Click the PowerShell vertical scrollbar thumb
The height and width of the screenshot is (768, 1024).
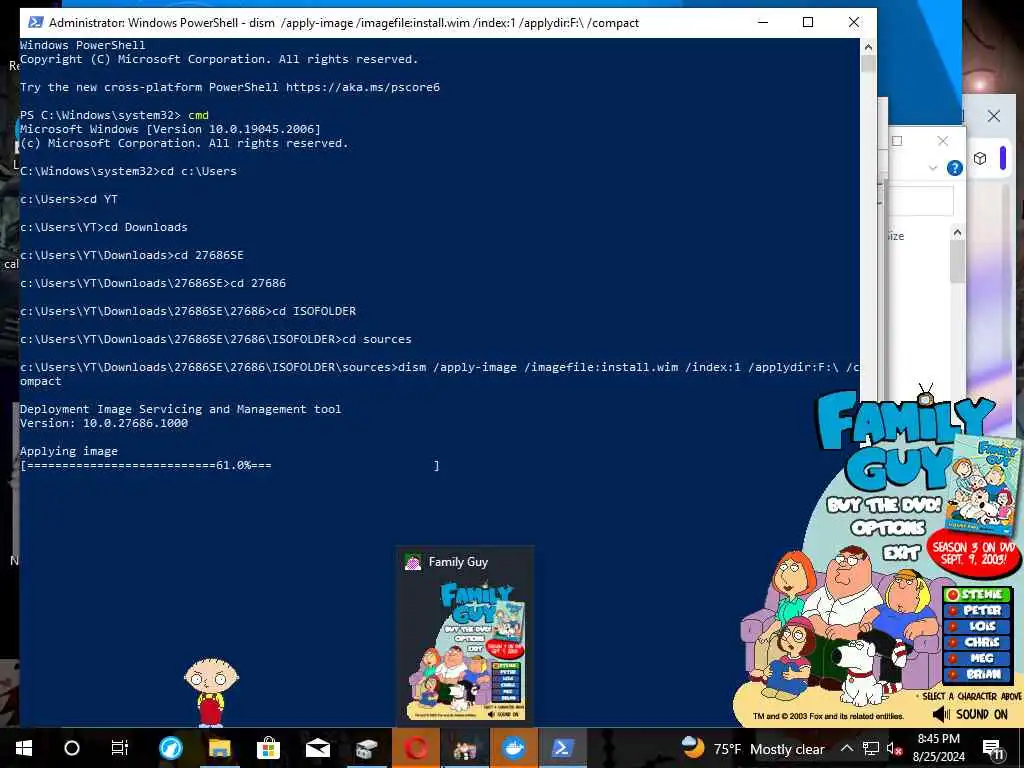868,64
